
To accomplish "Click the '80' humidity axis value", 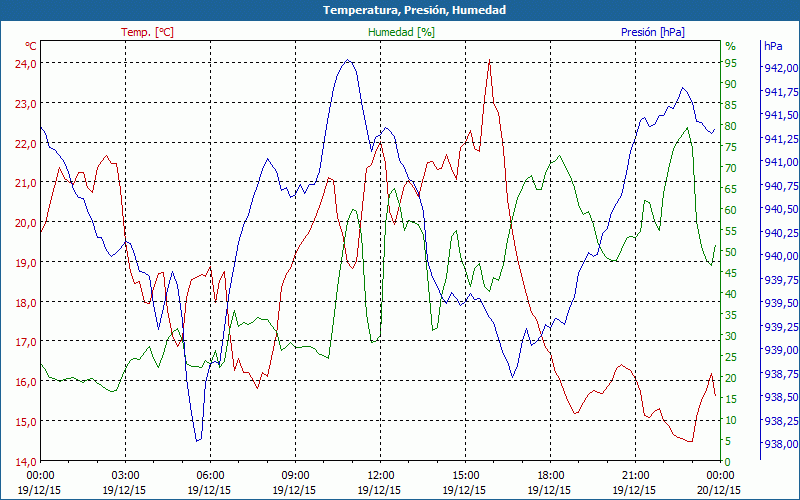I will point(731,126).
